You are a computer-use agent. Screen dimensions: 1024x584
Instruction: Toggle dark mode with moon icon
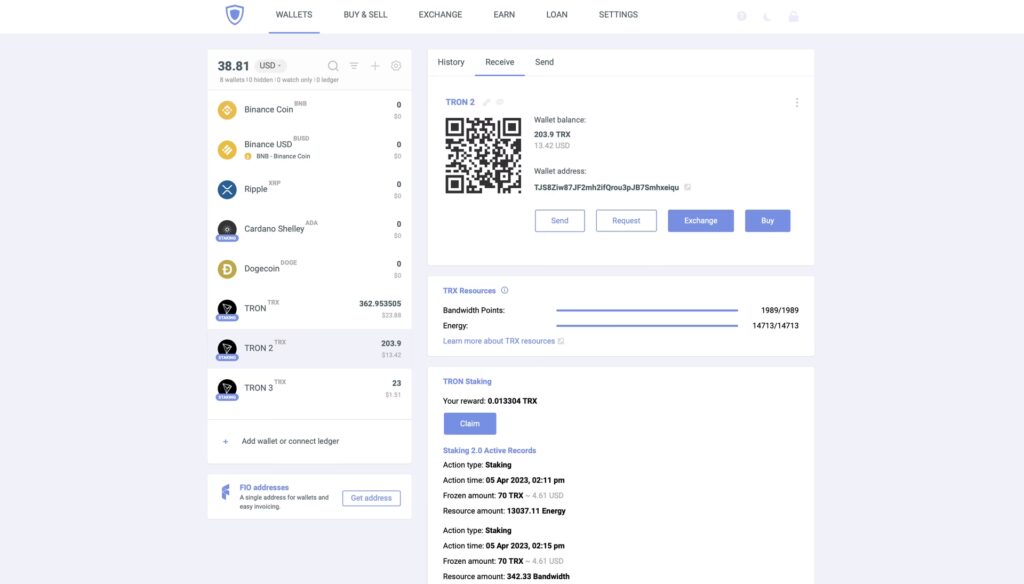[x=767, y=16]
